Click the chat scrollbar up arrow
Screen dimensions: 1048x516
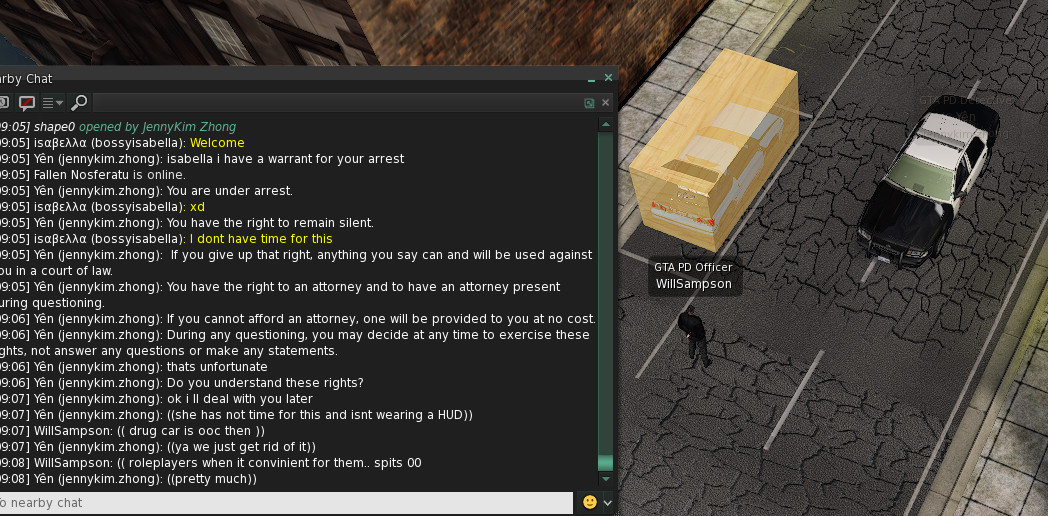[606, 124]
